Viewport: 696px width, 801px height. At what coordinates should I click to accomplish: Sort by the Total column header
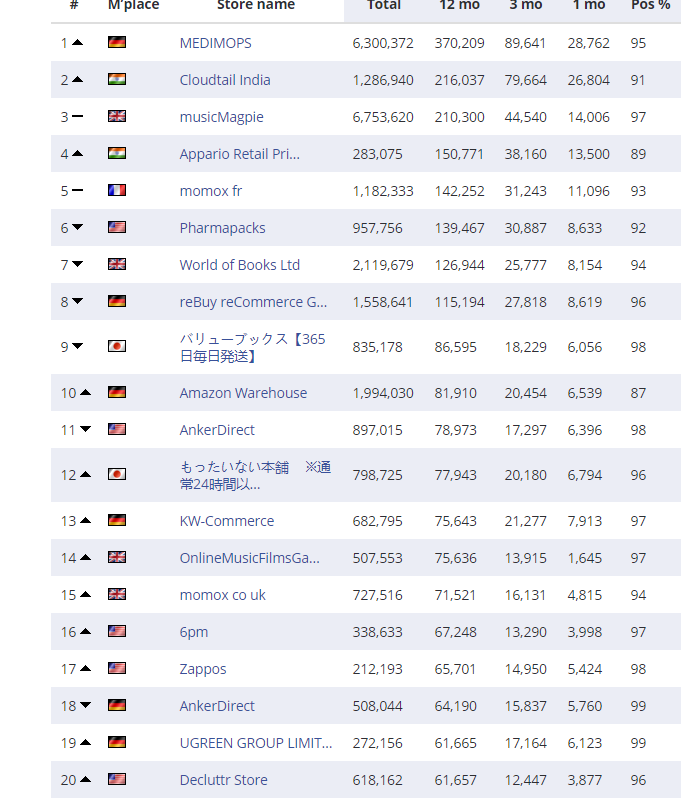pos(384,6)
